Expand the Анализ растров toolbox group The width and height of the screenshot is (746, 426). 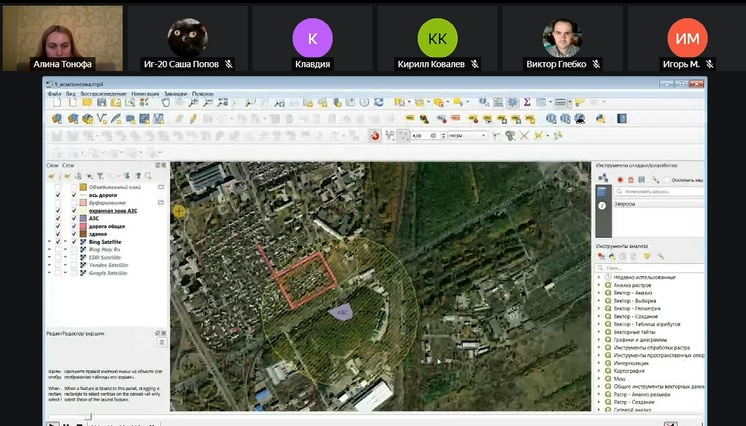[x=599, y=286]
